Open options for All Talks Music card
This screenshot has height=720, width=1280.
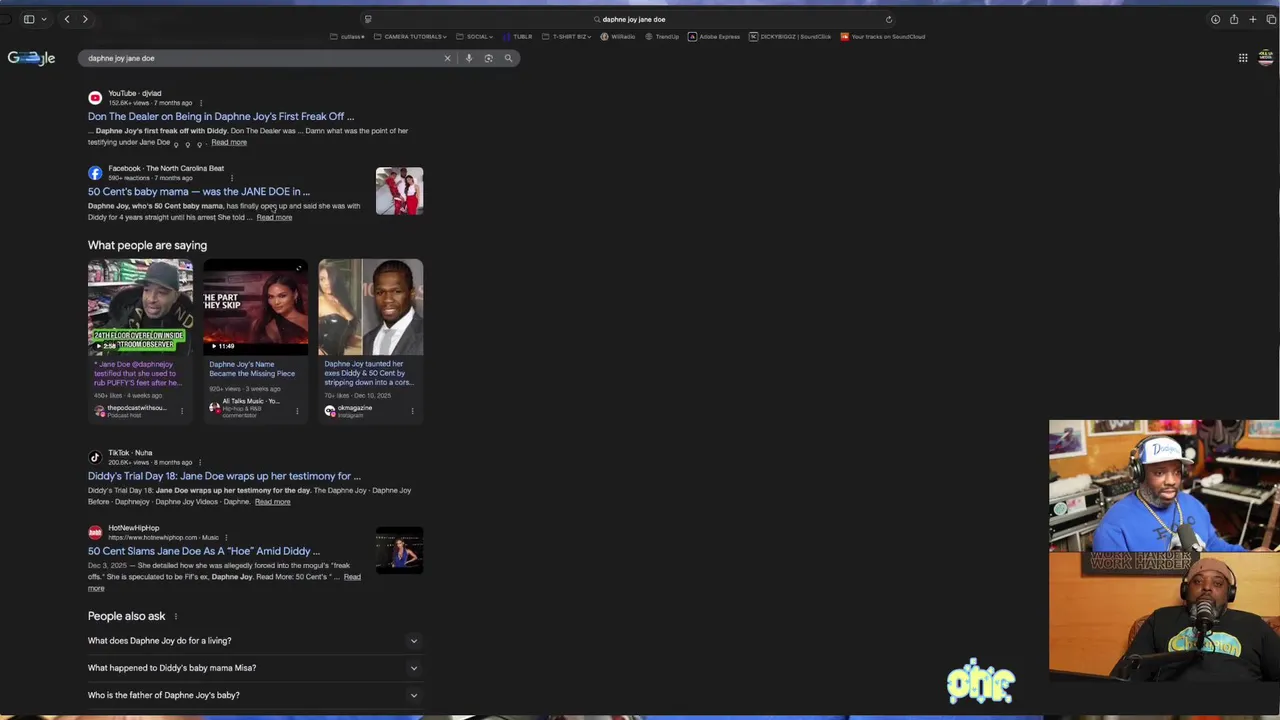click(x=297, y=411)
